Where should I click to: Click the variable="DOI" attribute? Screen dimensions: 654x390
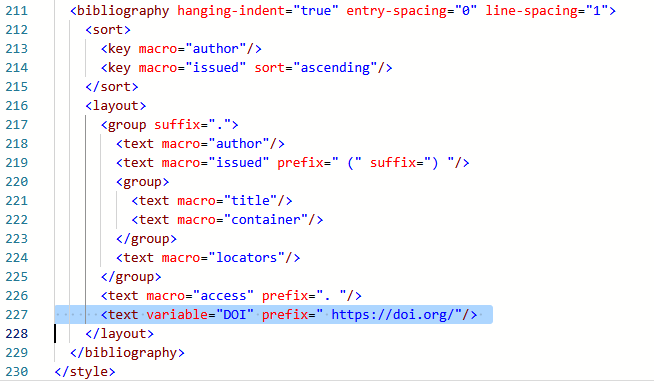click(200, 315)
